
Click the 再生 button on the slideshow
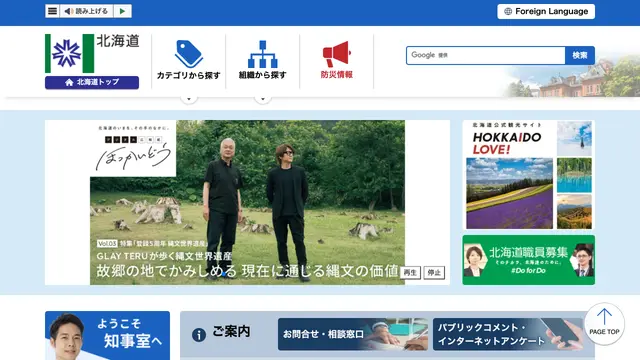tap(410, 272)
